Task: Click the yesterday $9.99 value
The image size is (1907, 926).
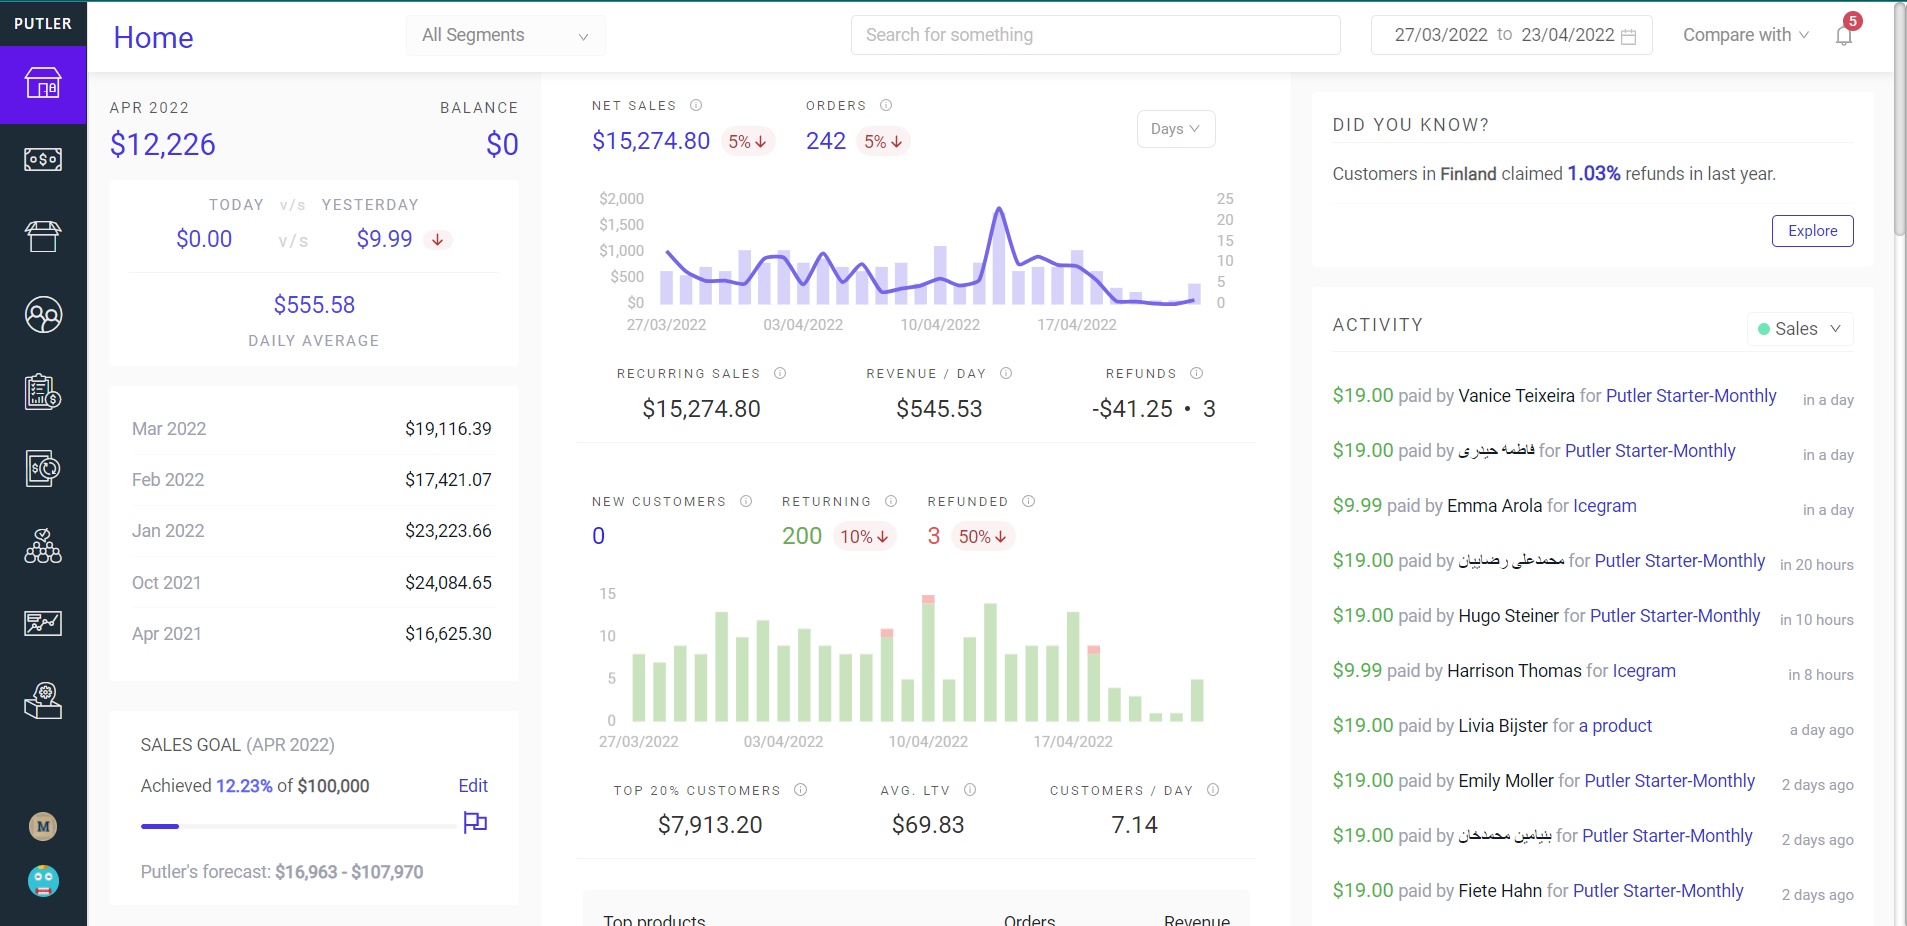Action: pyautogui.click(x=385, y=239)
